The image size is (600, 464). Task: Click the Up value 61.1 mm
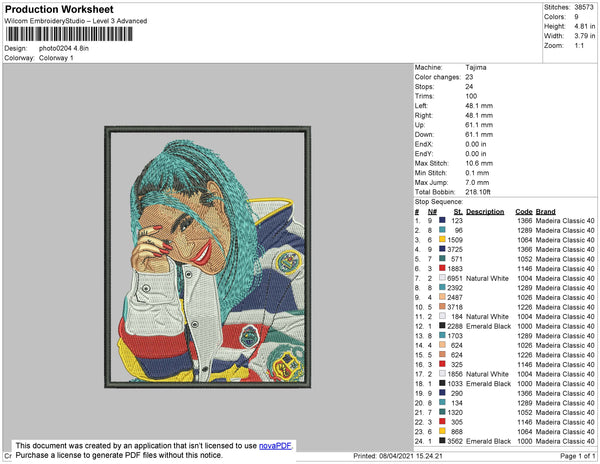[479, 125]
